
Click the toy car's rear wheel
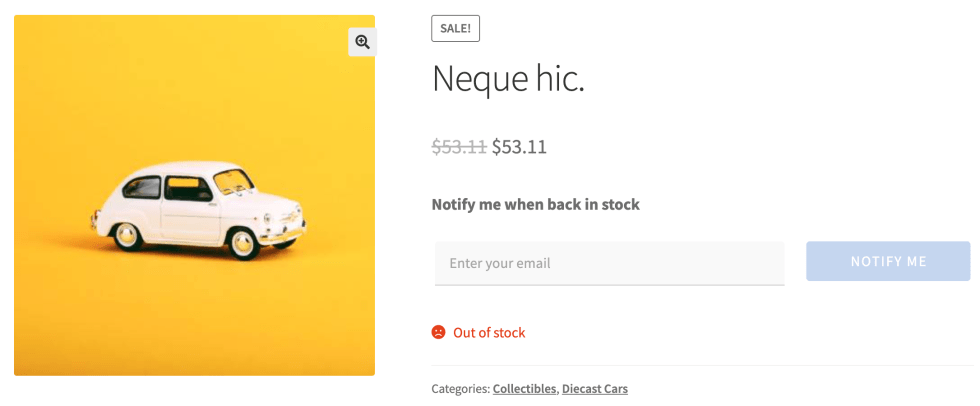point(126,235)
